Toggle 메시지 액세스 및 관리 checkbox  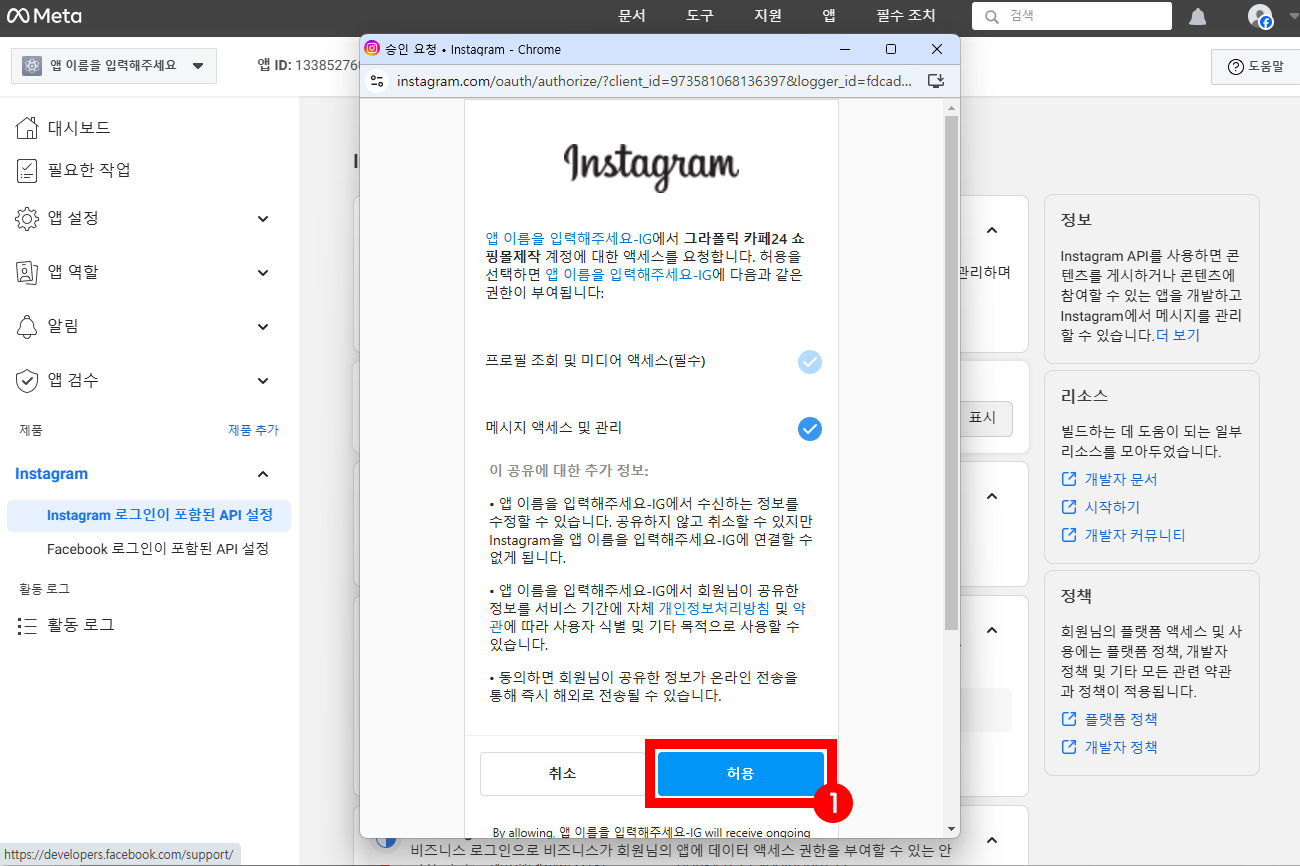[x=810, y=428]
